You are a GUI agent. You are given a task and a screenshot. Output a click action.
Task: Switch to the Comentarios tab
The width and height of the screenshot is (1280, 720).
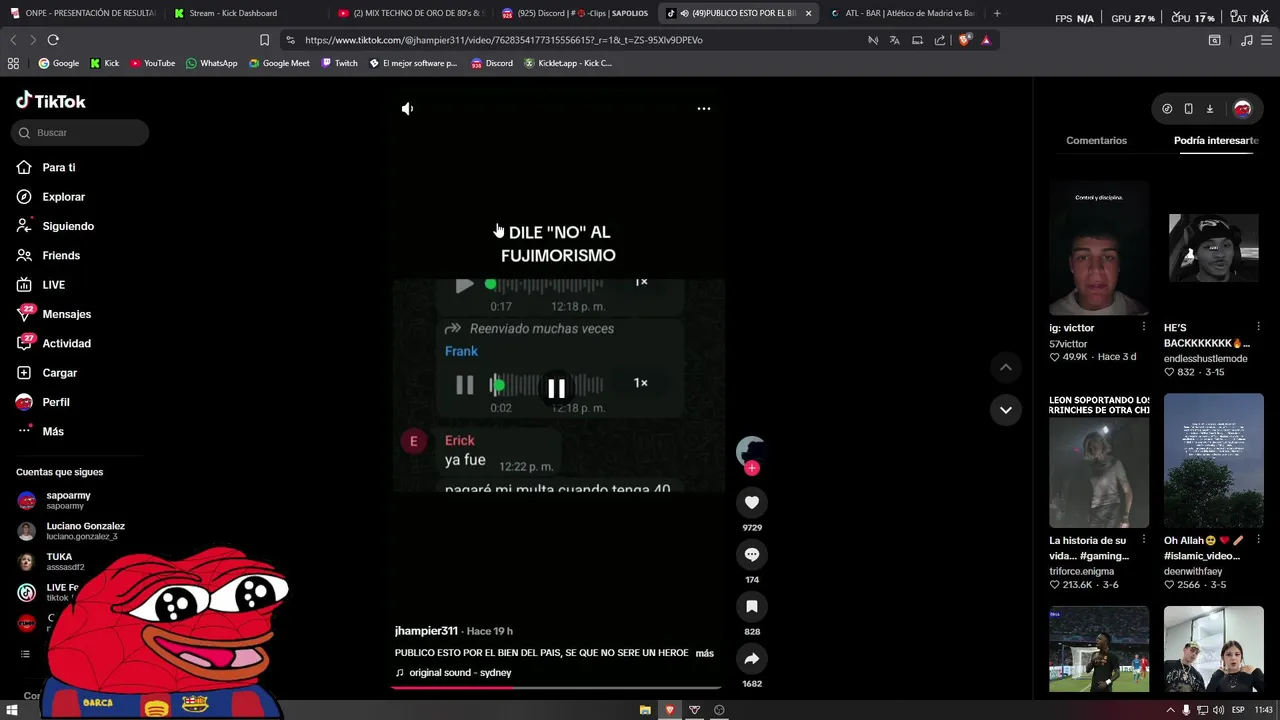[x=1096, y=141]
